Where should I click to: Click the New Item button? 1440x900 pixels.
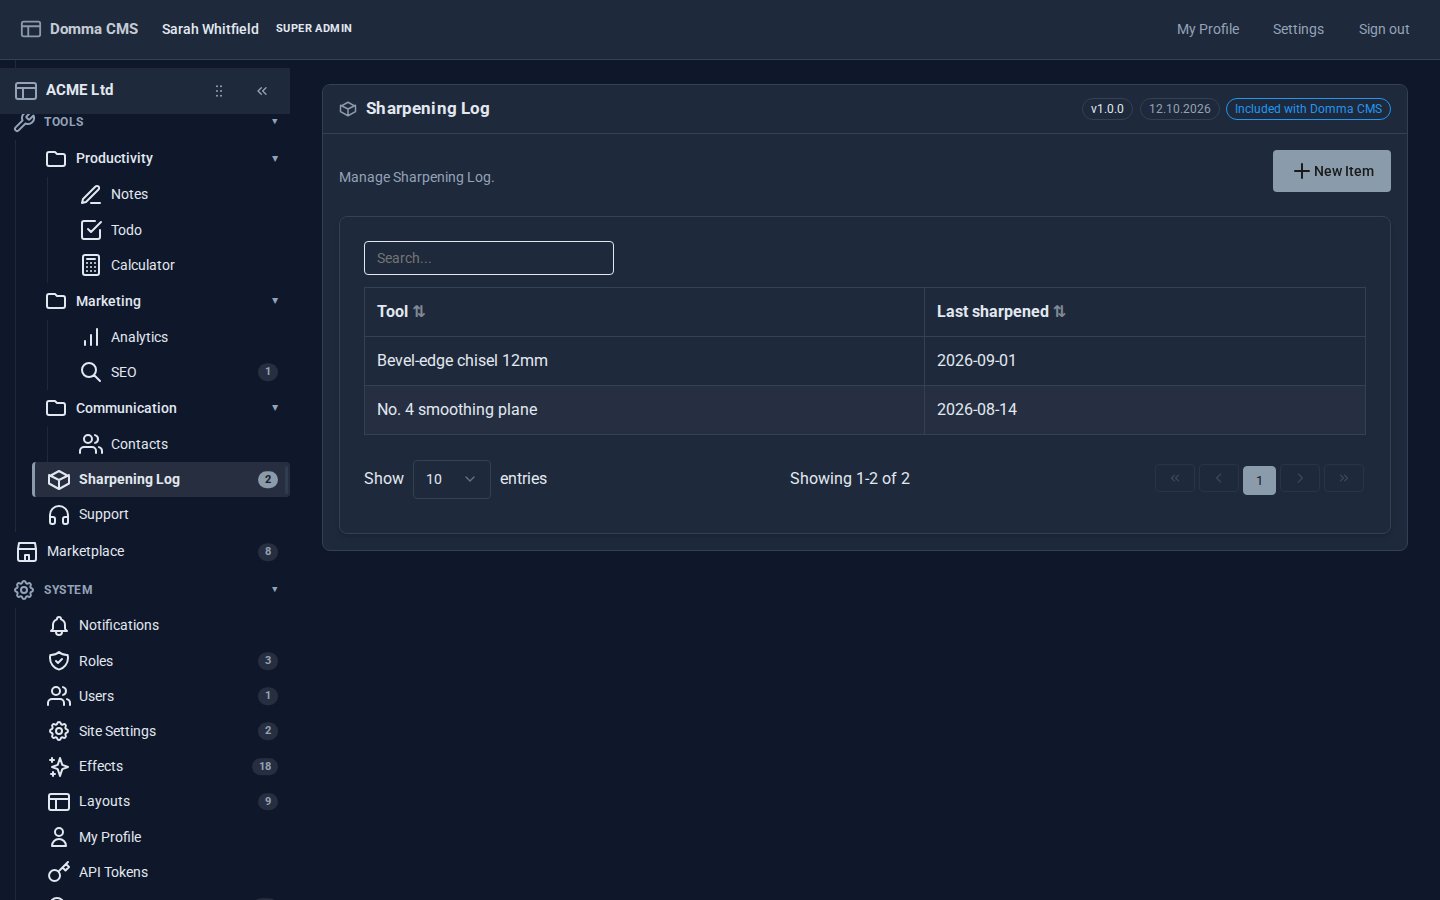(x=1332, y=171)
